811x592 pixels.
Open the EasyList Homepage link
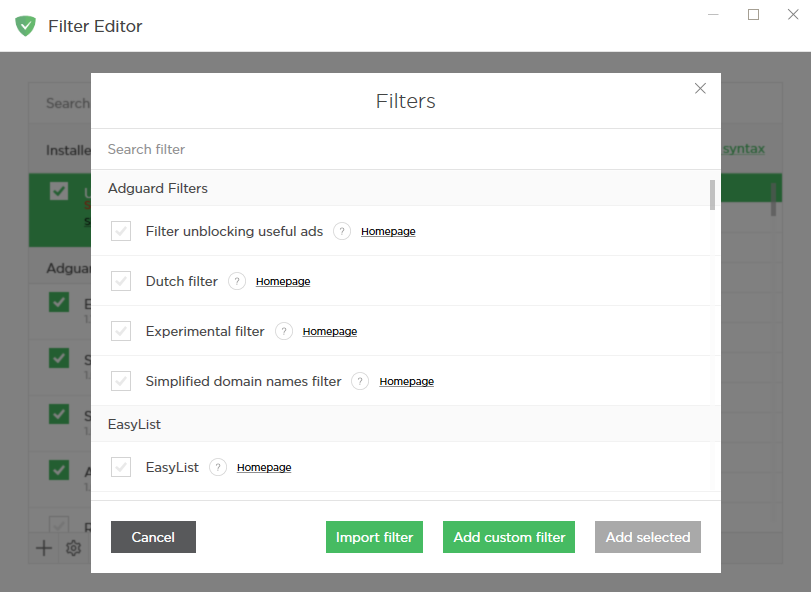[264, 468]
